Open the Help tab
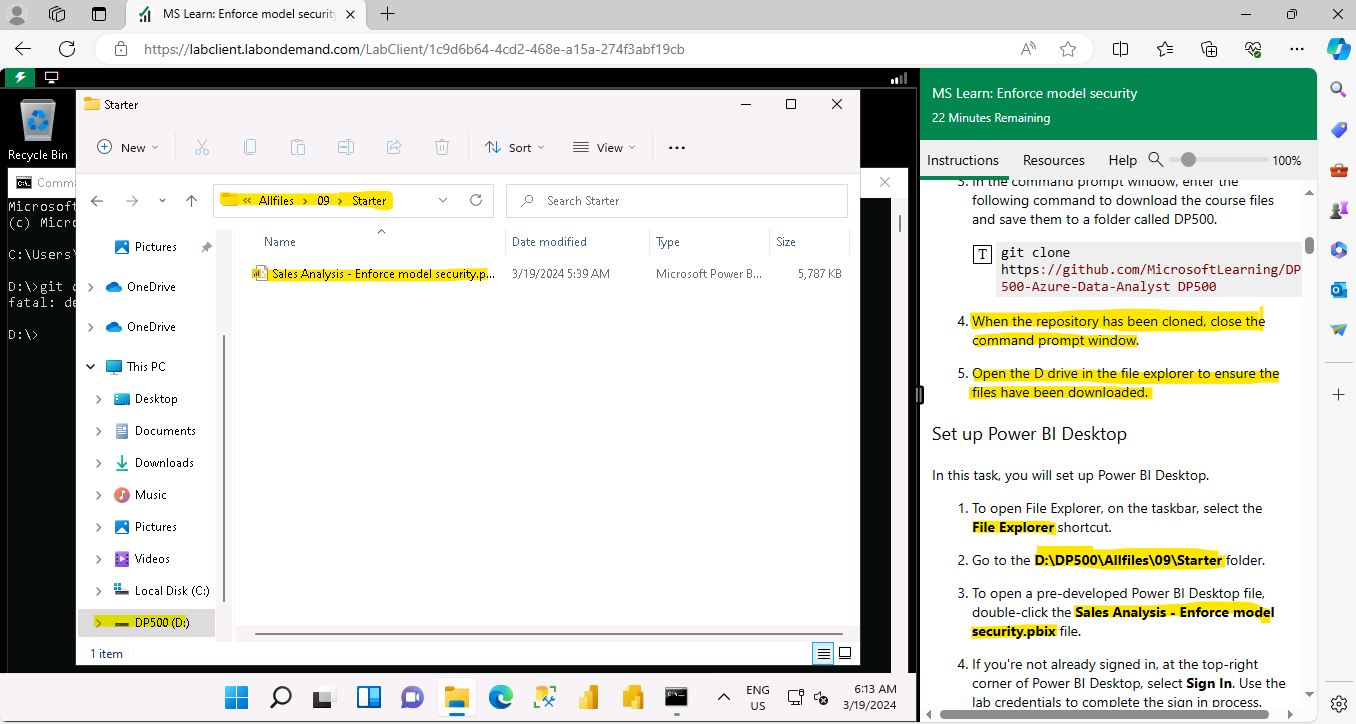The width and height of the screenshot is (1356, 724). pos(1123,160)
